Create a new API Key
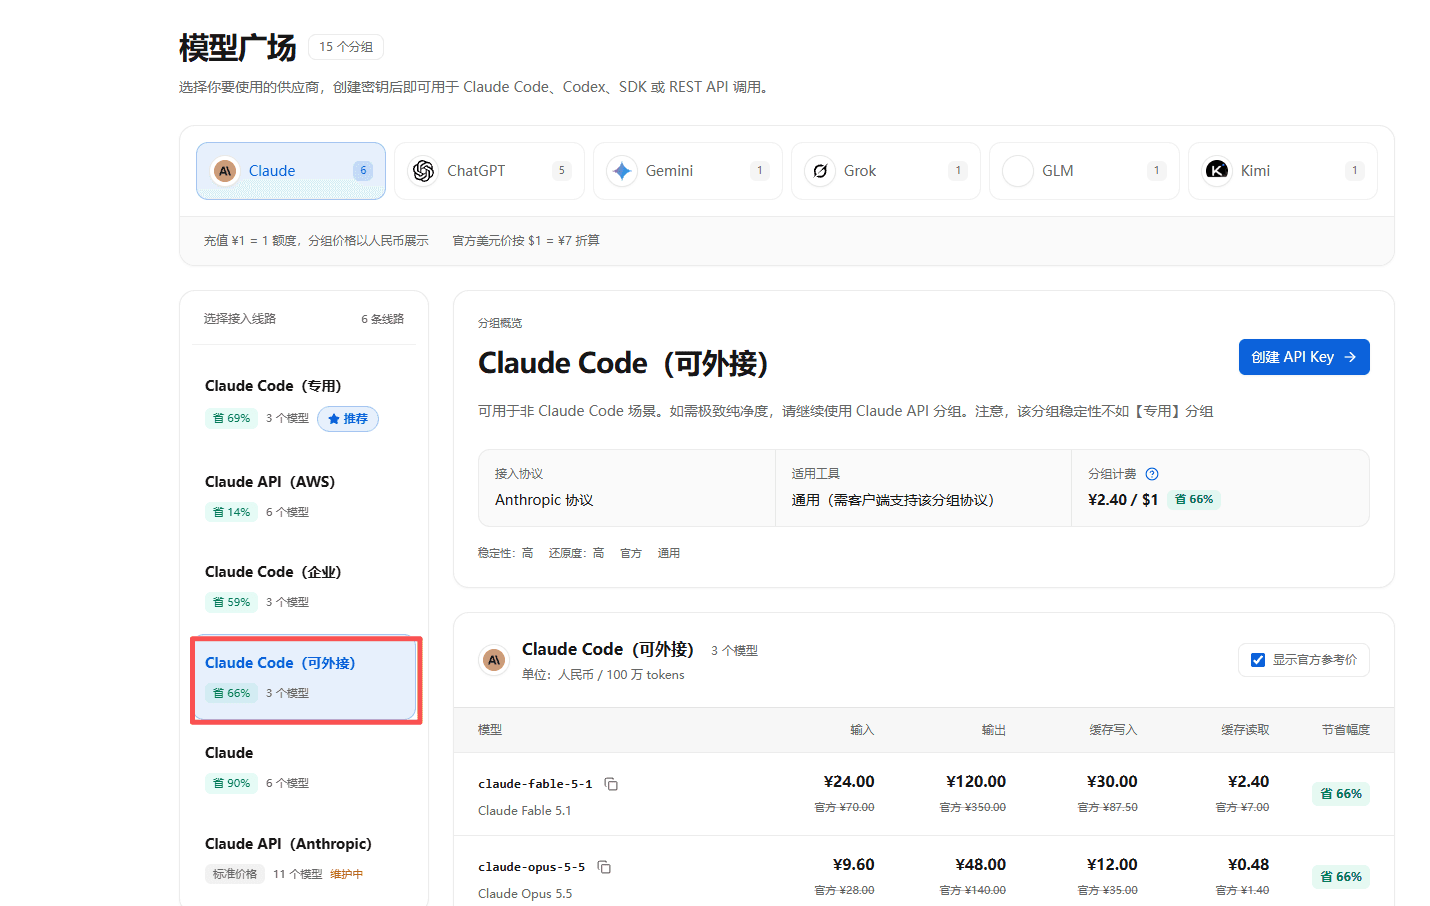 pos(1304,357)
